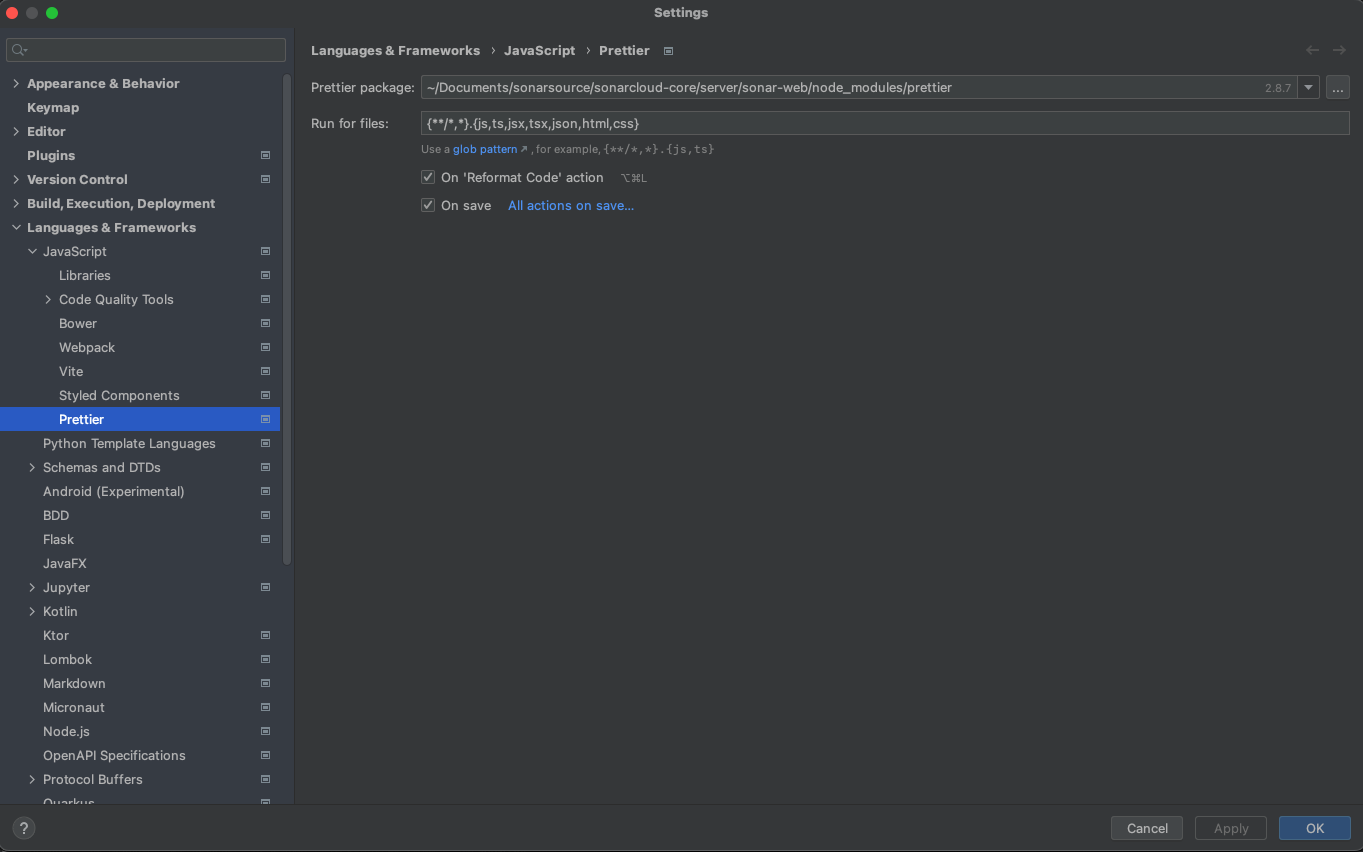Click project-level icon on Node.js row
The height and width of the screenshot is (852, 1363).
pos(265,731)
